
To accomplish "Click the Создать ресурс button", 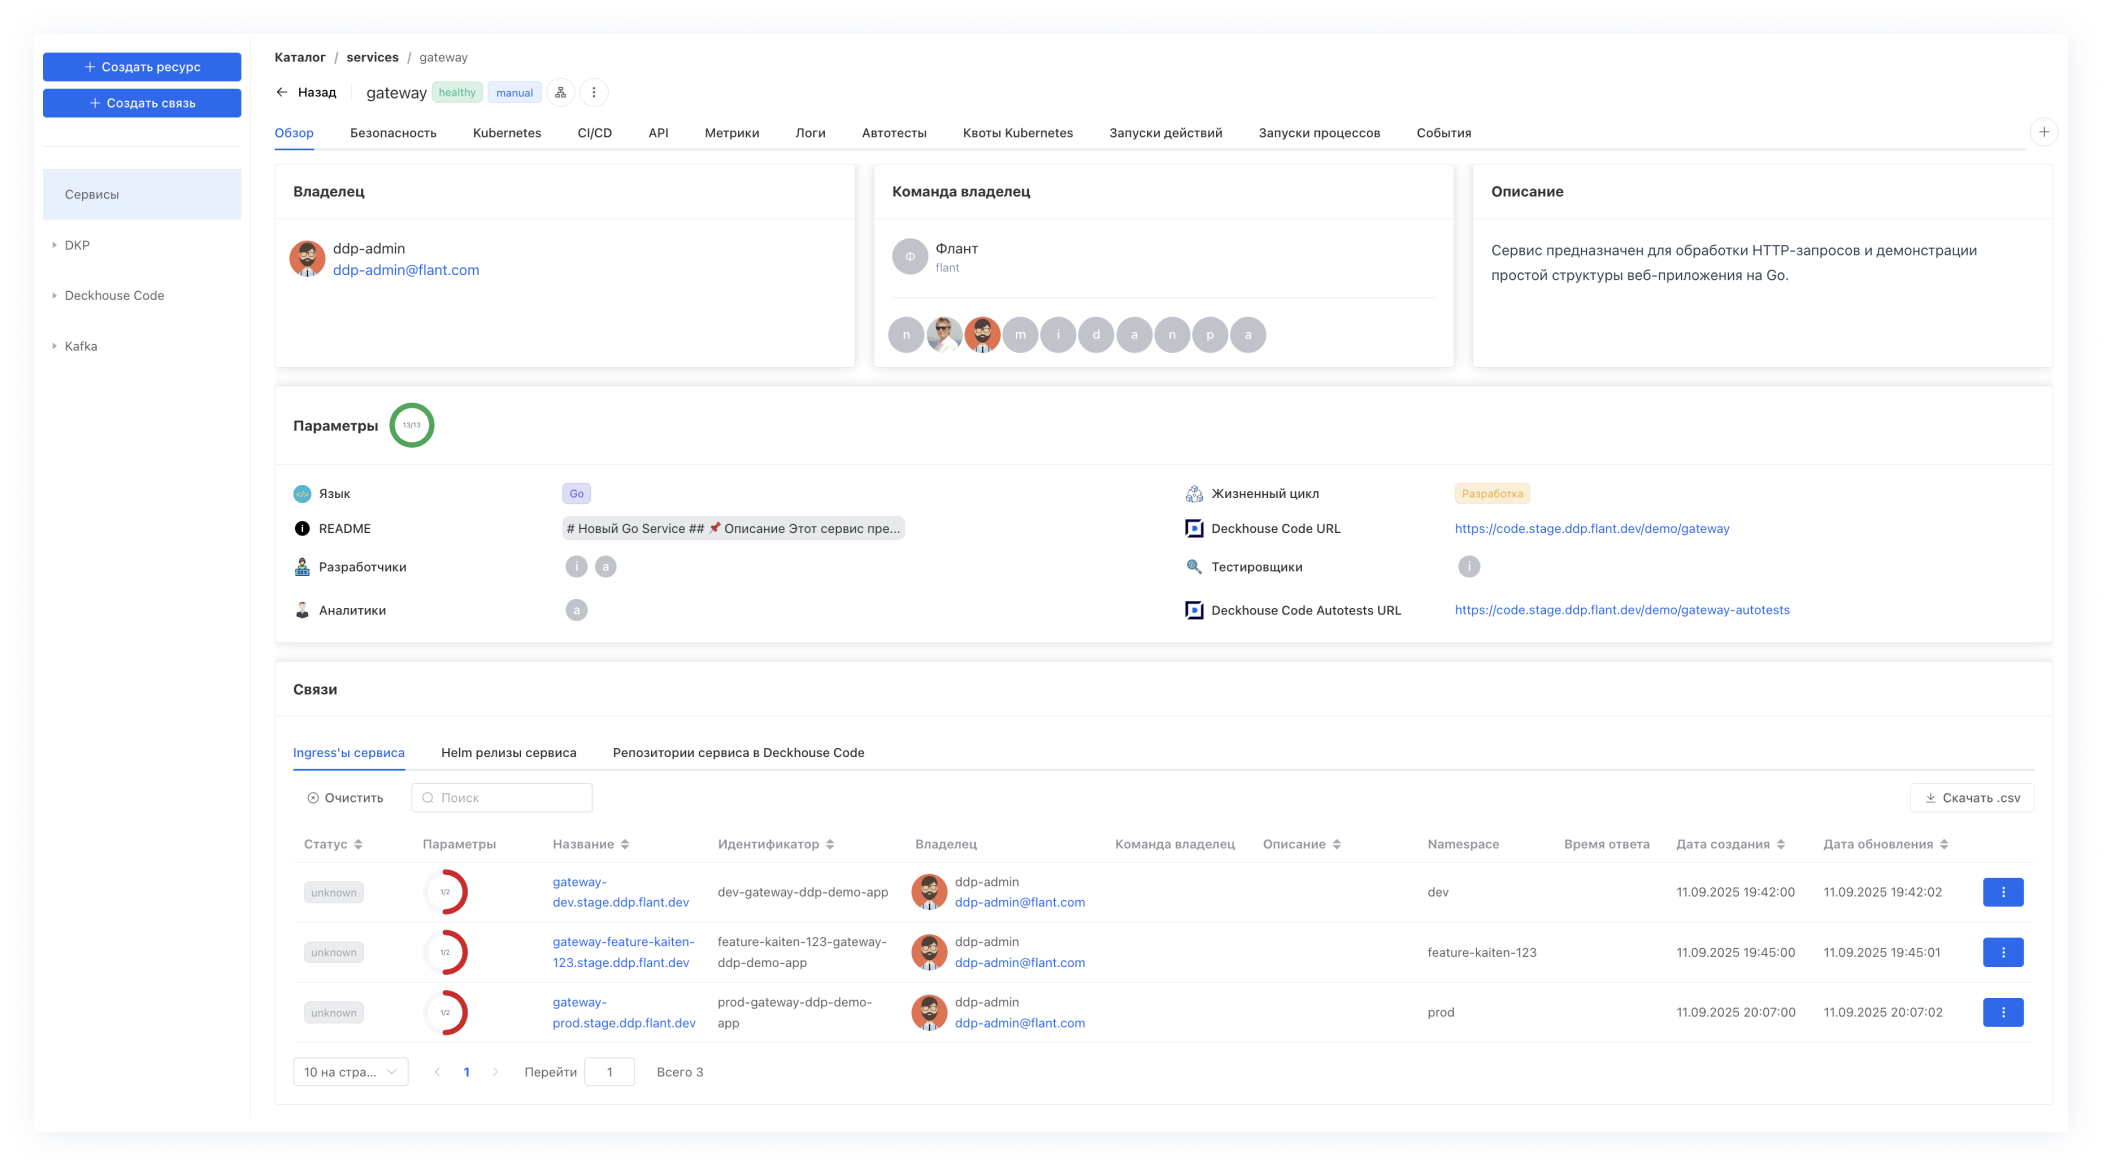I will point(142,67).
